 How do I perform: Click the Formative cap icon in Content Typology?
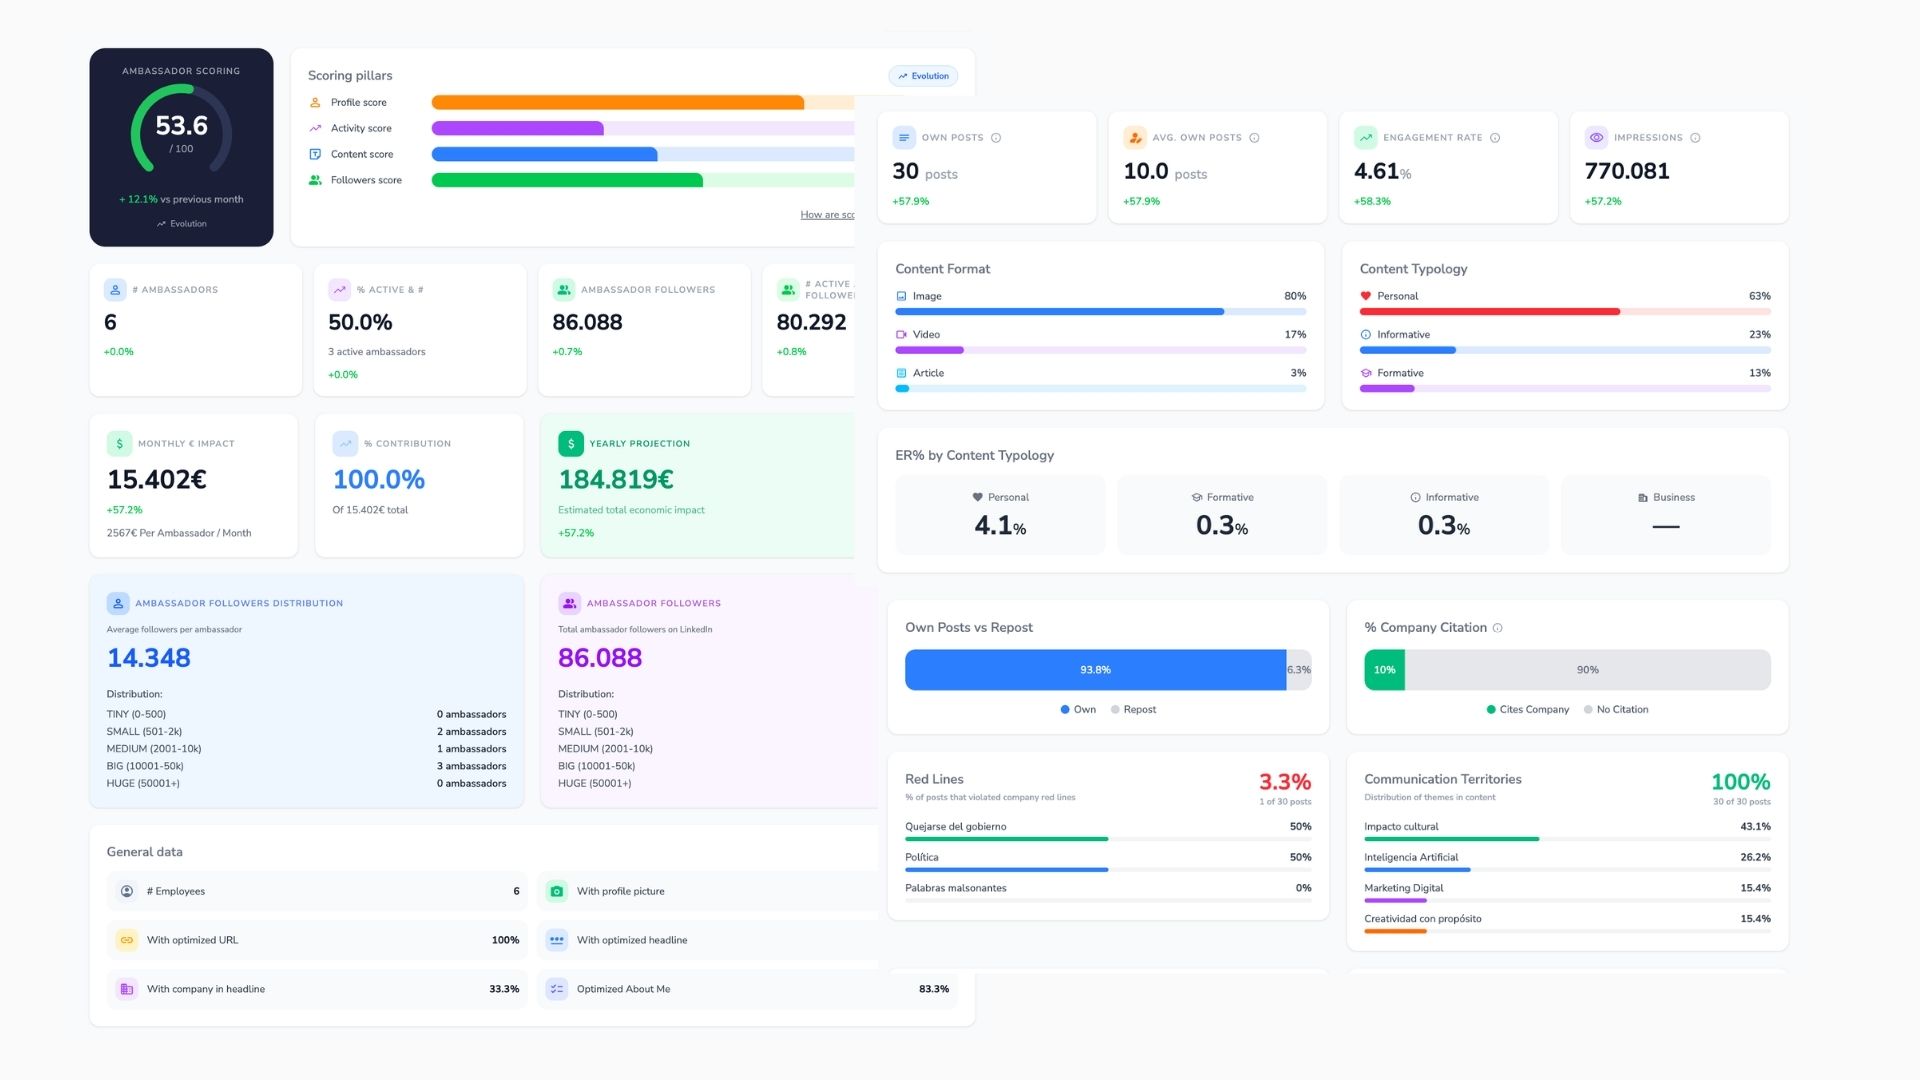(1366, 373)
